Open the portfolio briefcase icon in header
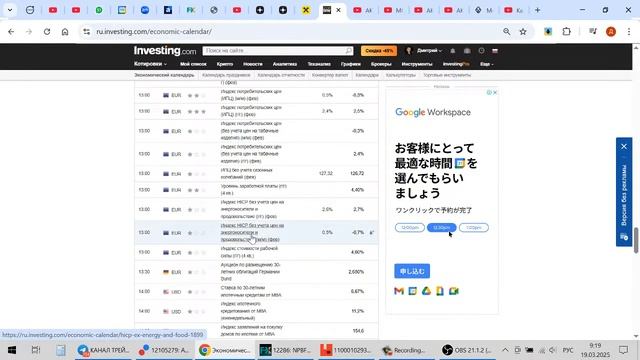640x360 pixels. pos(467,51)
